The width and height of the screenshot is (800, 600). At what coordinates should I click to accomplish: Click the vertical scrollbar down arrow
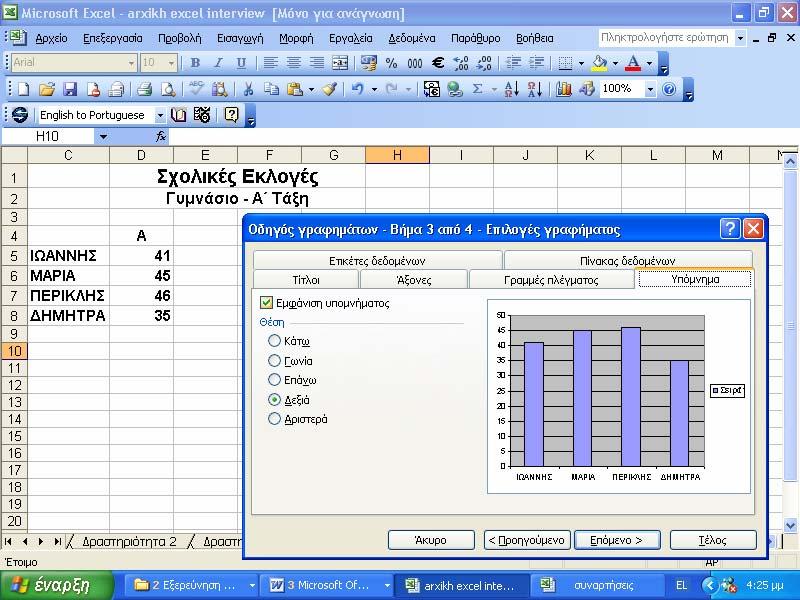tap(790, 524)
